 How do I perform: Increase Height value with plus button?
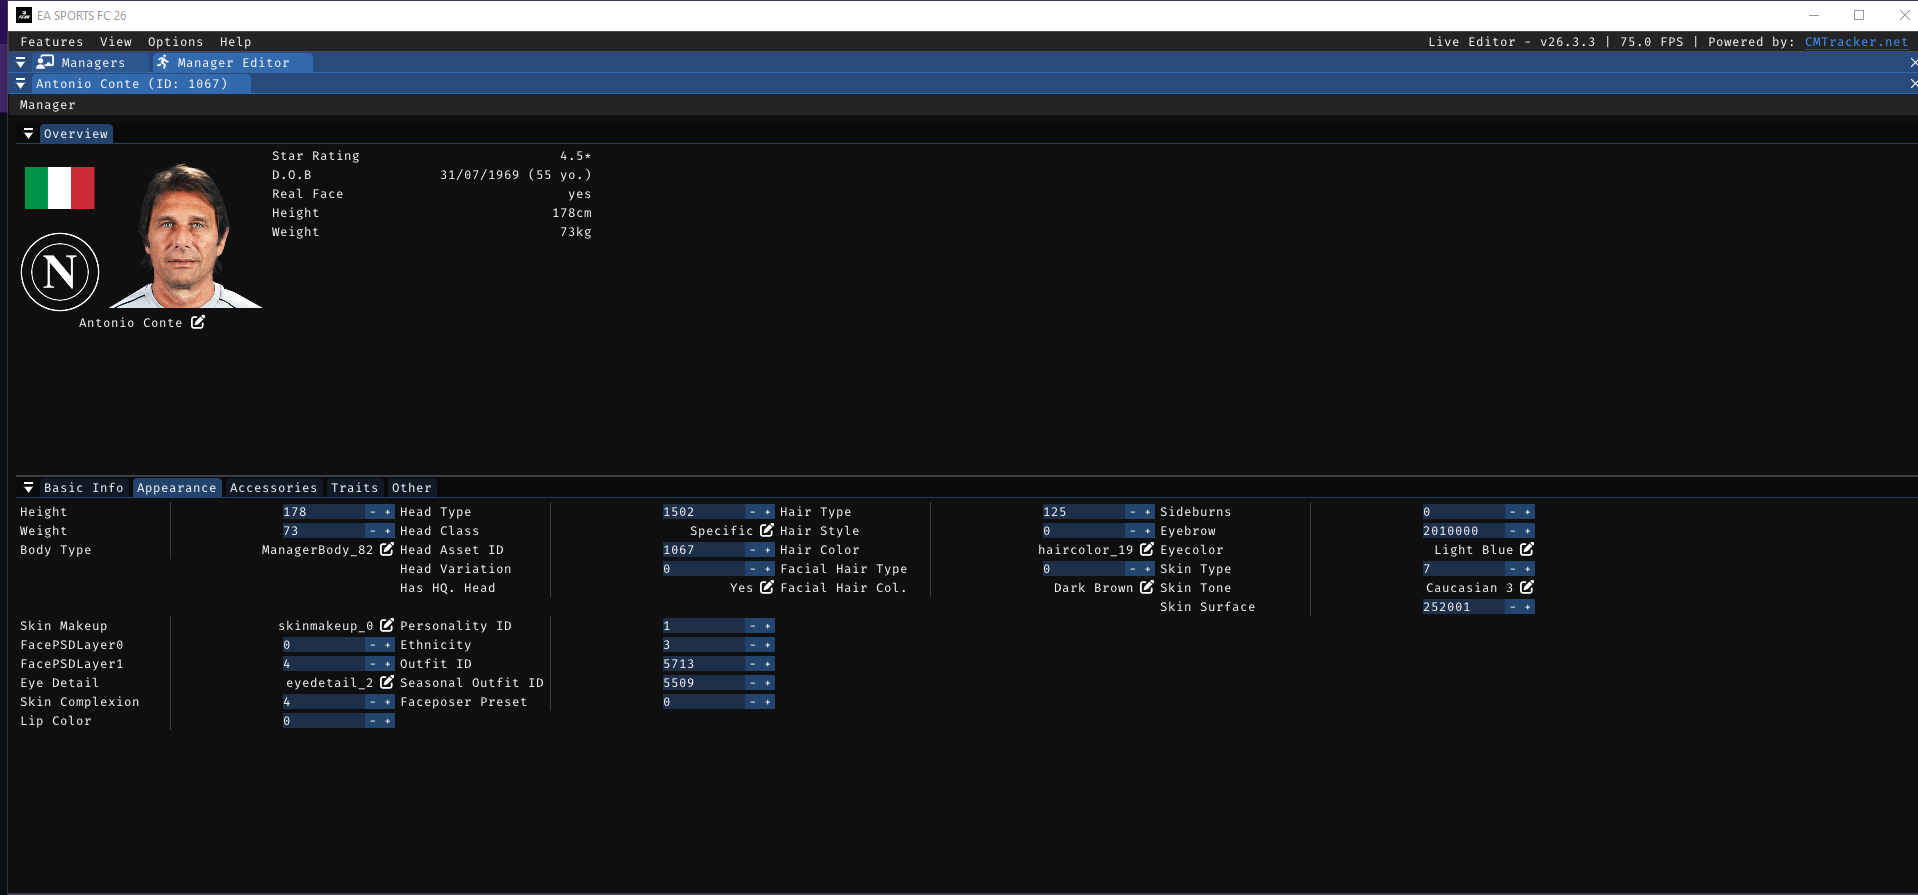point(388,512)
